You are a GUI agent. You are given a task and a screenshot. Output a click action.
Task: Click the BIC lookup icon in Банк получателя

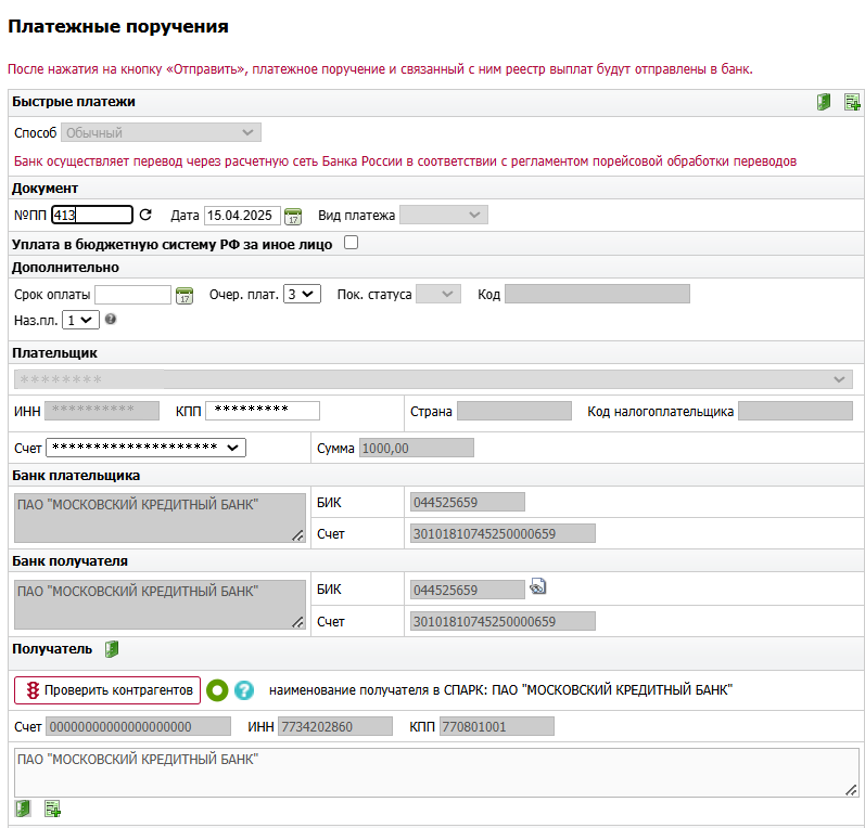tap(538, 588)
